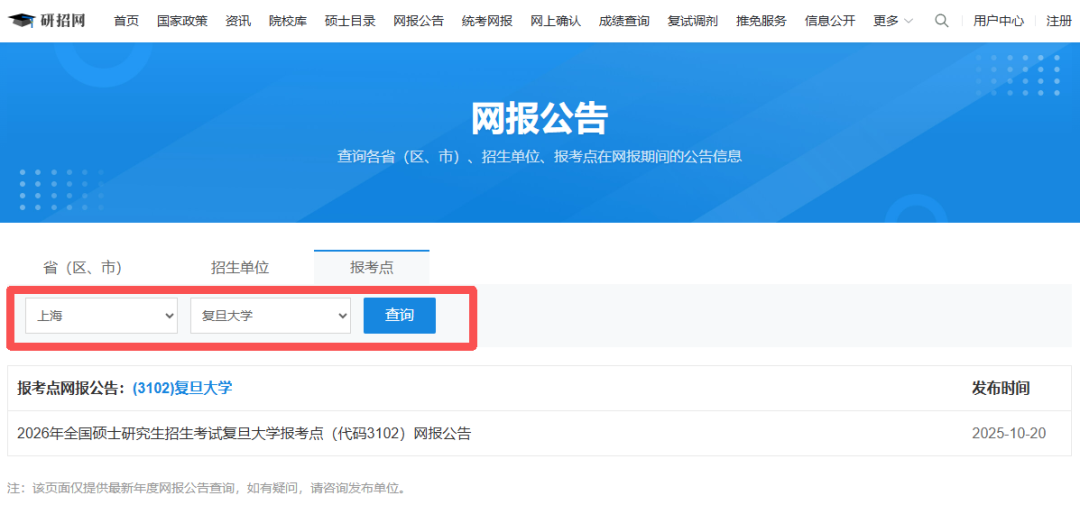Open 国家政策 menu item
This screenshot has height=505, width=1080.
coord(182,21)
